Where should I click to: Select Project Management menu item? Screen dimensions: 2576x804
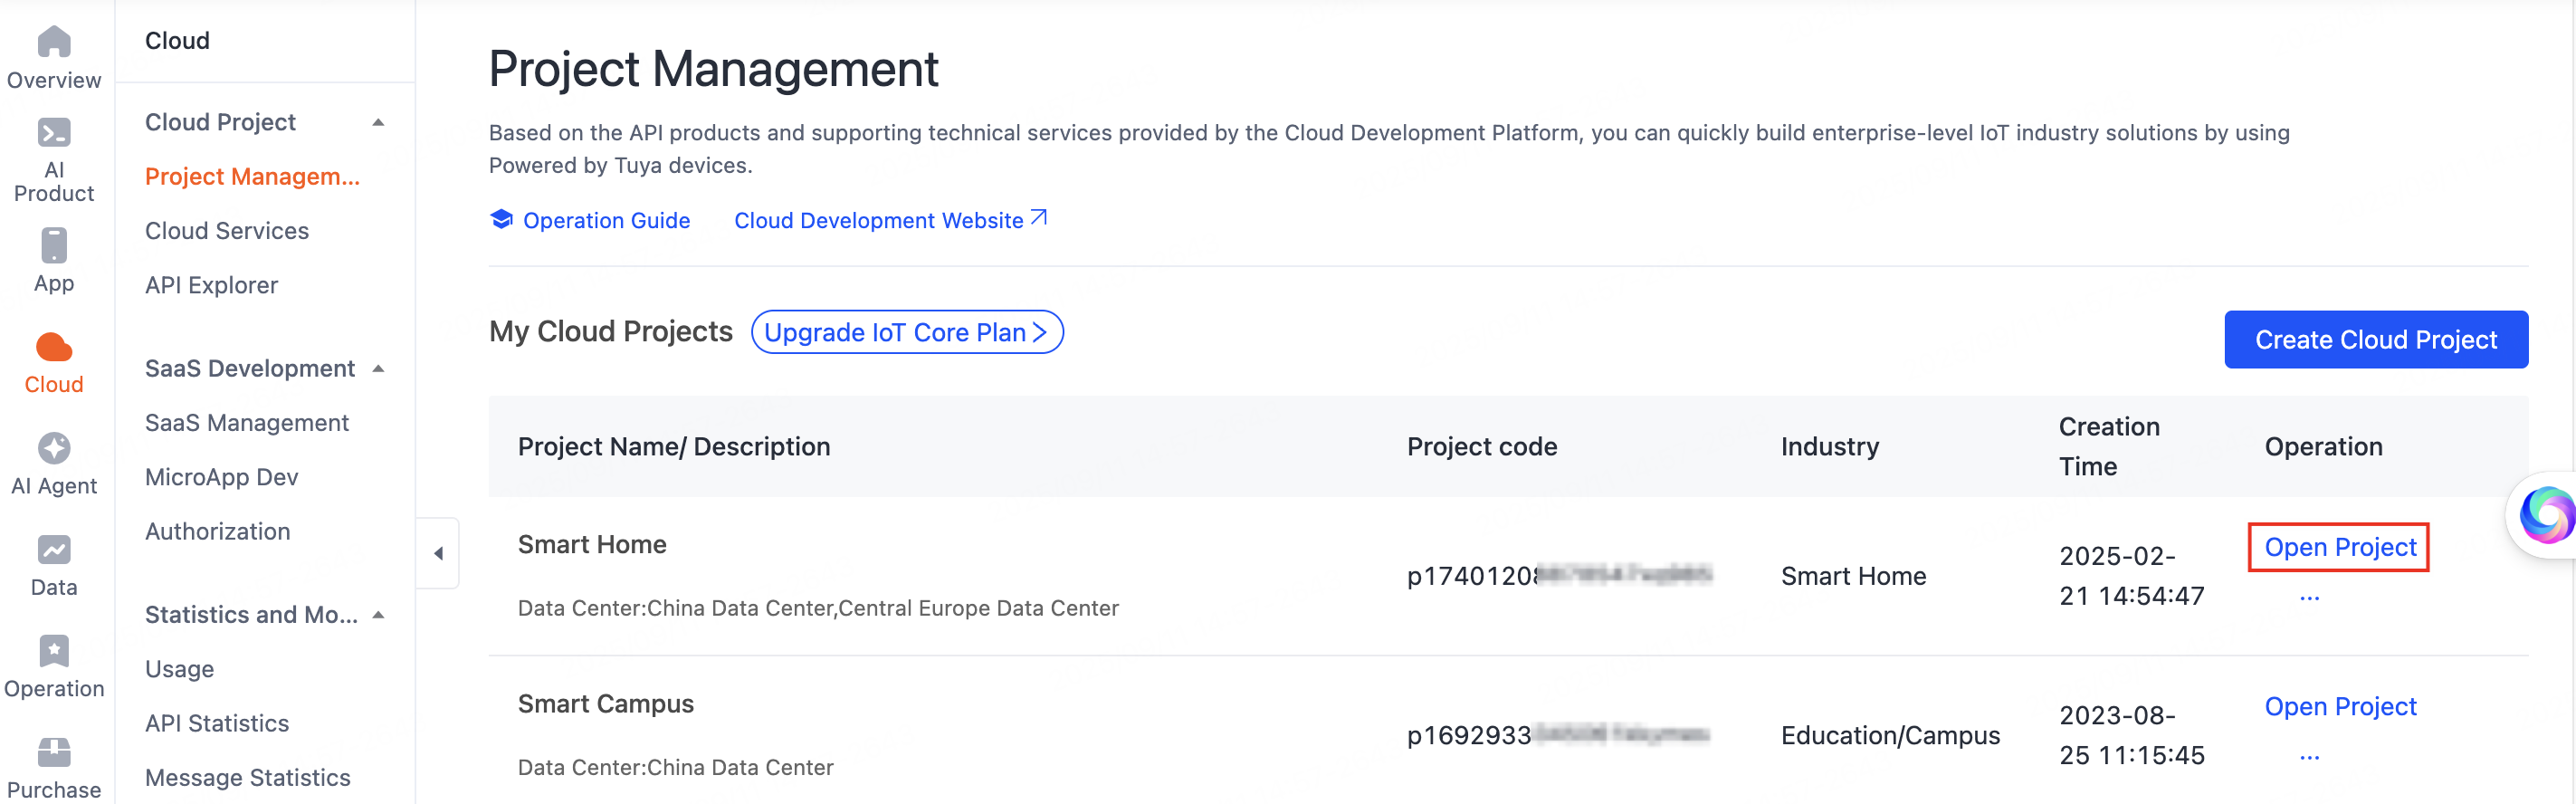(252, 177)
